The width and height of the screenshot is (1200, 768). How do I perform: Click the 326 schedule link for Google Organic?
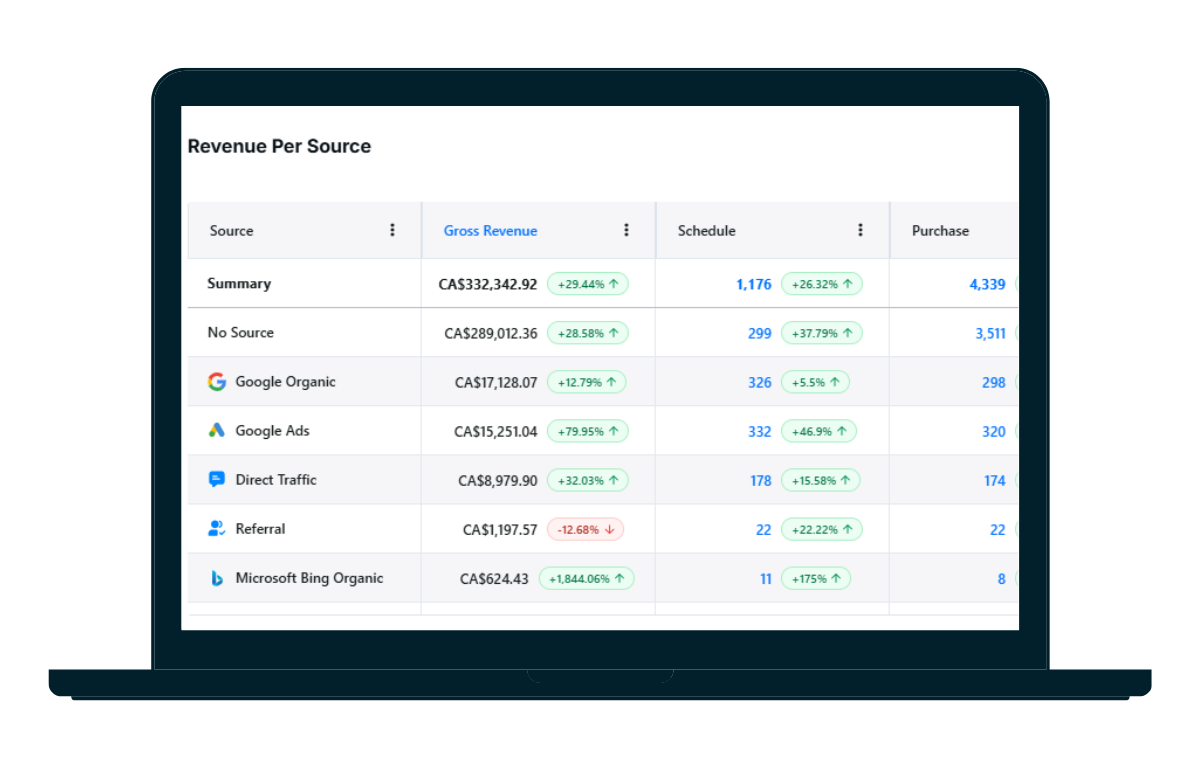[759, 382]
